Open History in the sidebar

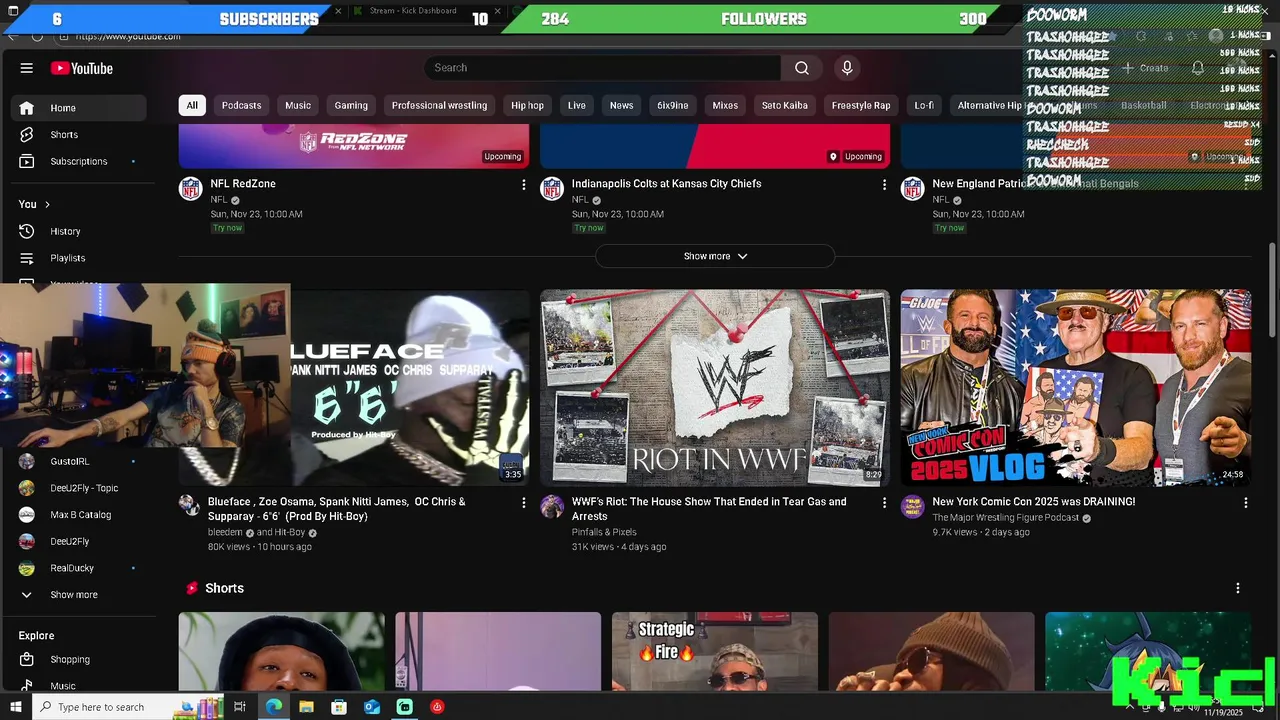point(79,231)
